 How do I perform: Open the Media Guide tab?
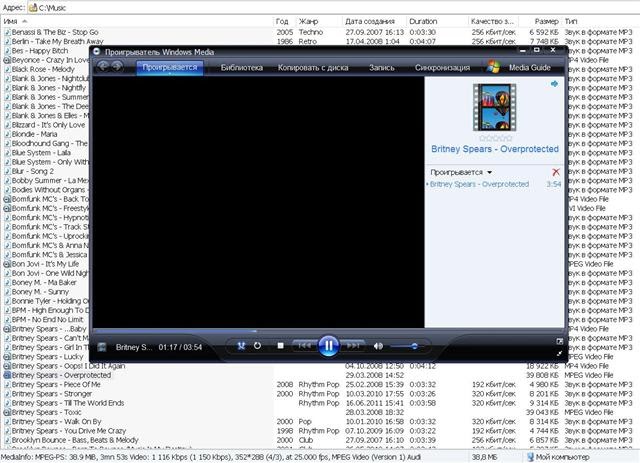pos(529,68)
